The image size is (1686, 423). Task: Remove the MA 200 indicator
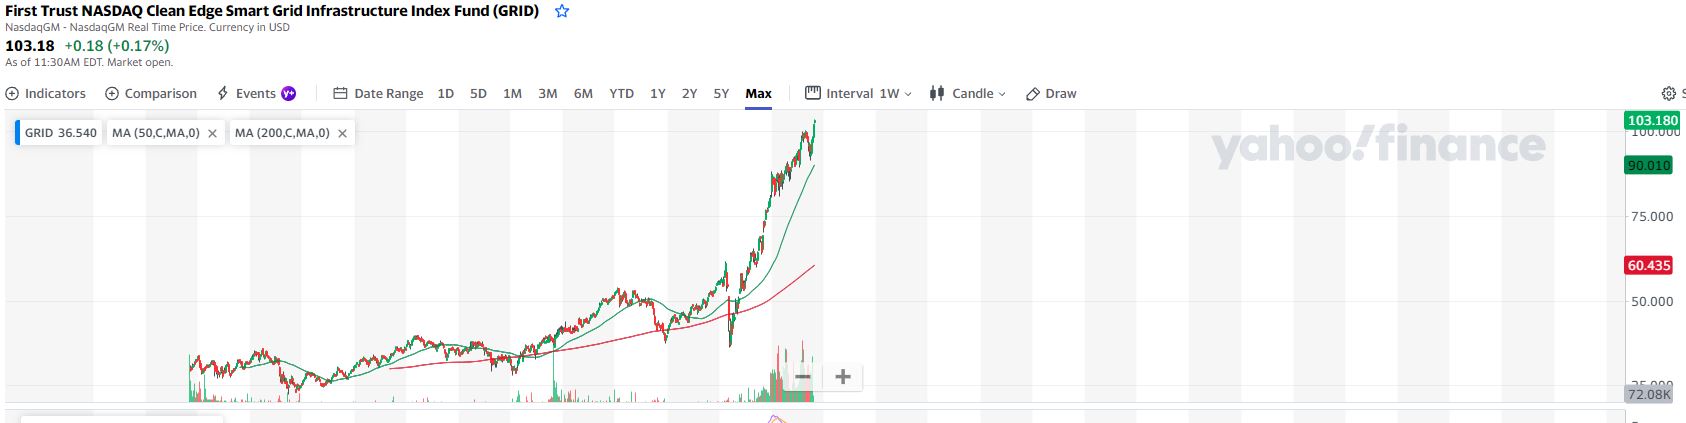point(342,133)
